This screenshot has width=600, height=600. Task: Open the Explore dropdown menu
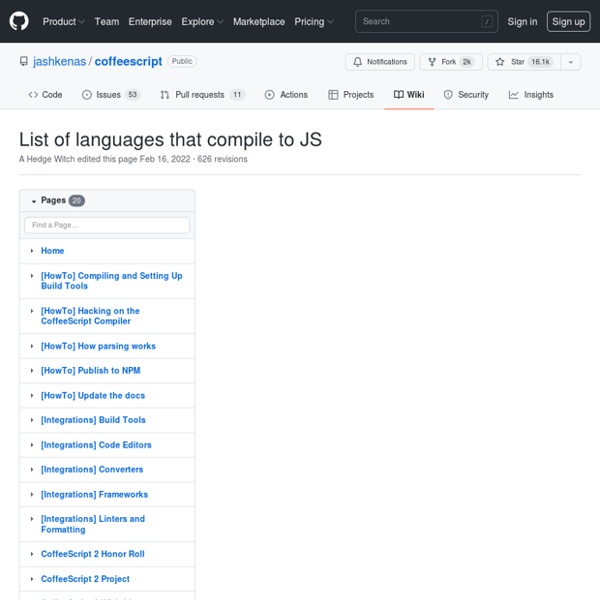click(x=202, y=21)
